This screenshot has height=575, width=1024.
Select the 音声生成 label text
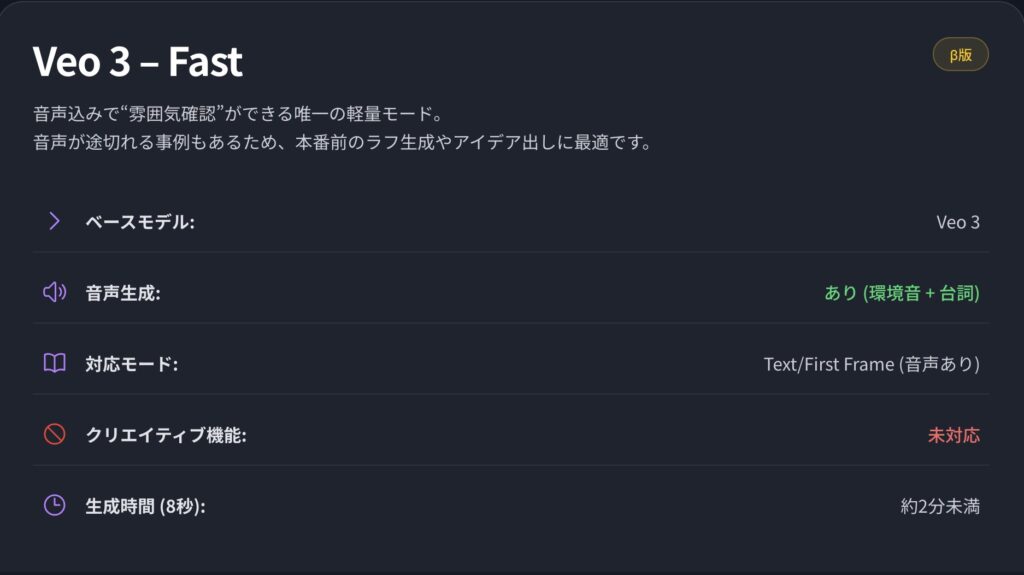coord(123,293)
